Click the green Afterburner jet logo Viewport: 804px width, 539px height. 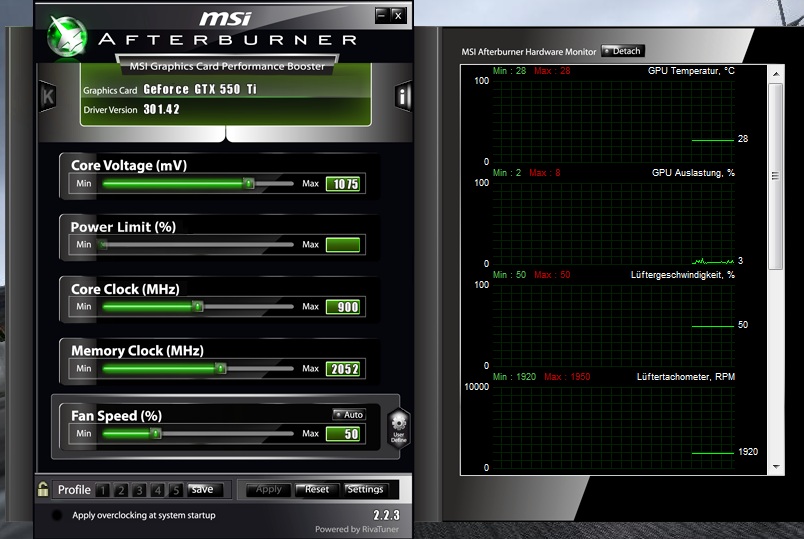pos(68,37)
